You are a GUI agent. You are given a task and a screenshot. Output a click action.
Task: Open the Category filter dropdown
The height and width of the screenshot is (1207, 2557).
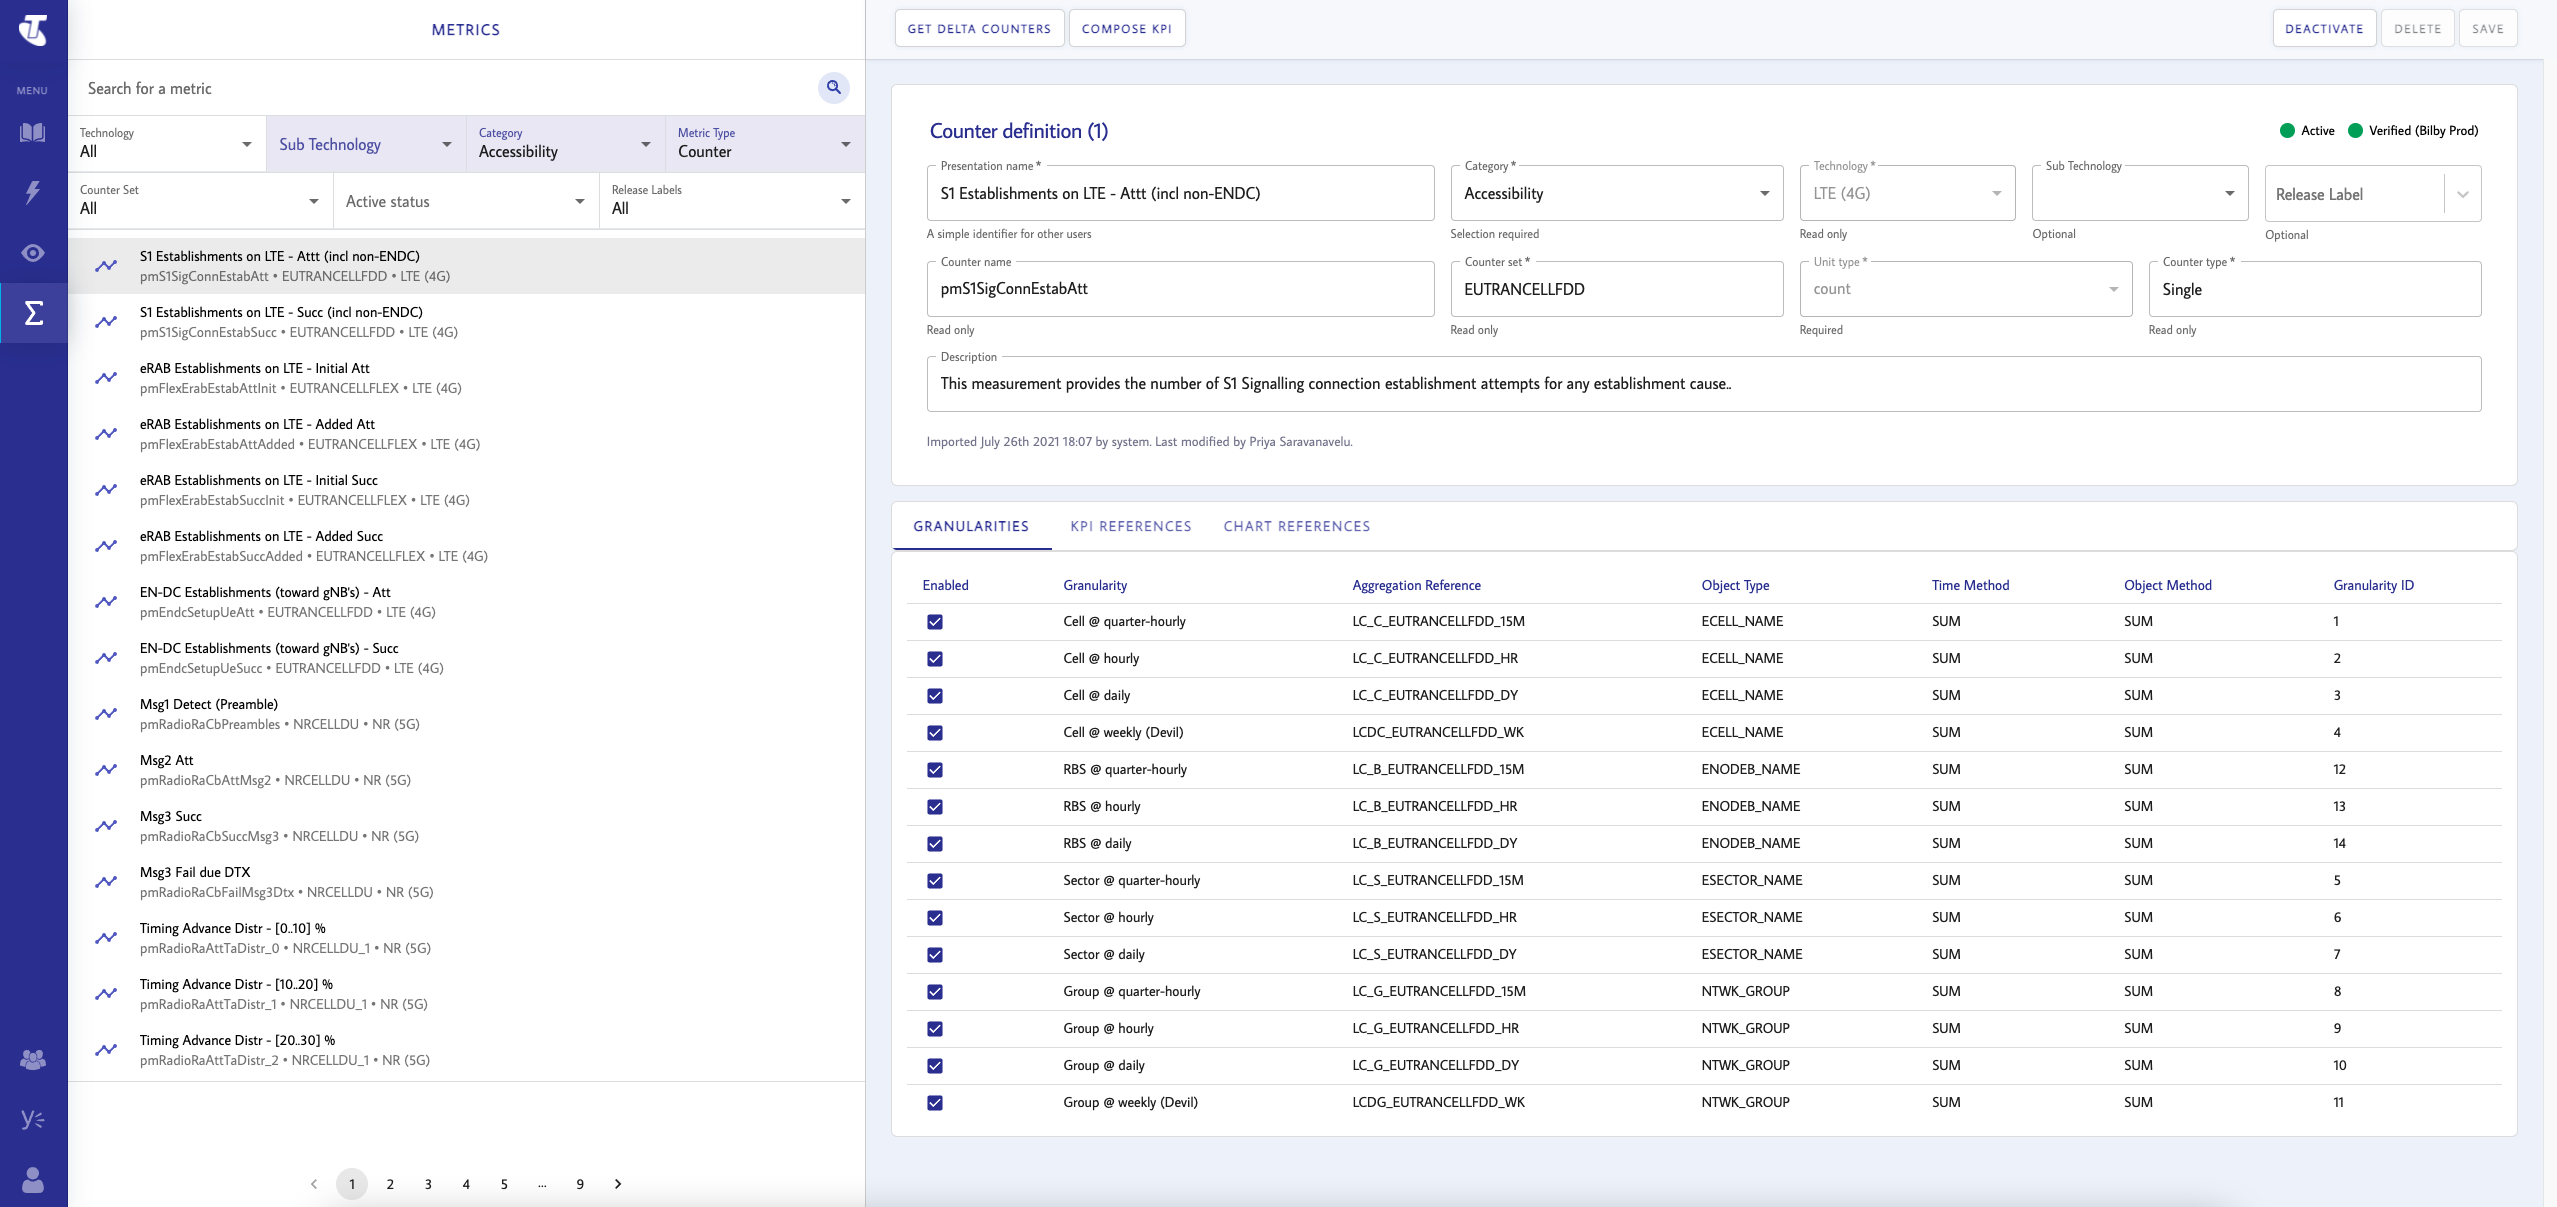pos(565,144)
